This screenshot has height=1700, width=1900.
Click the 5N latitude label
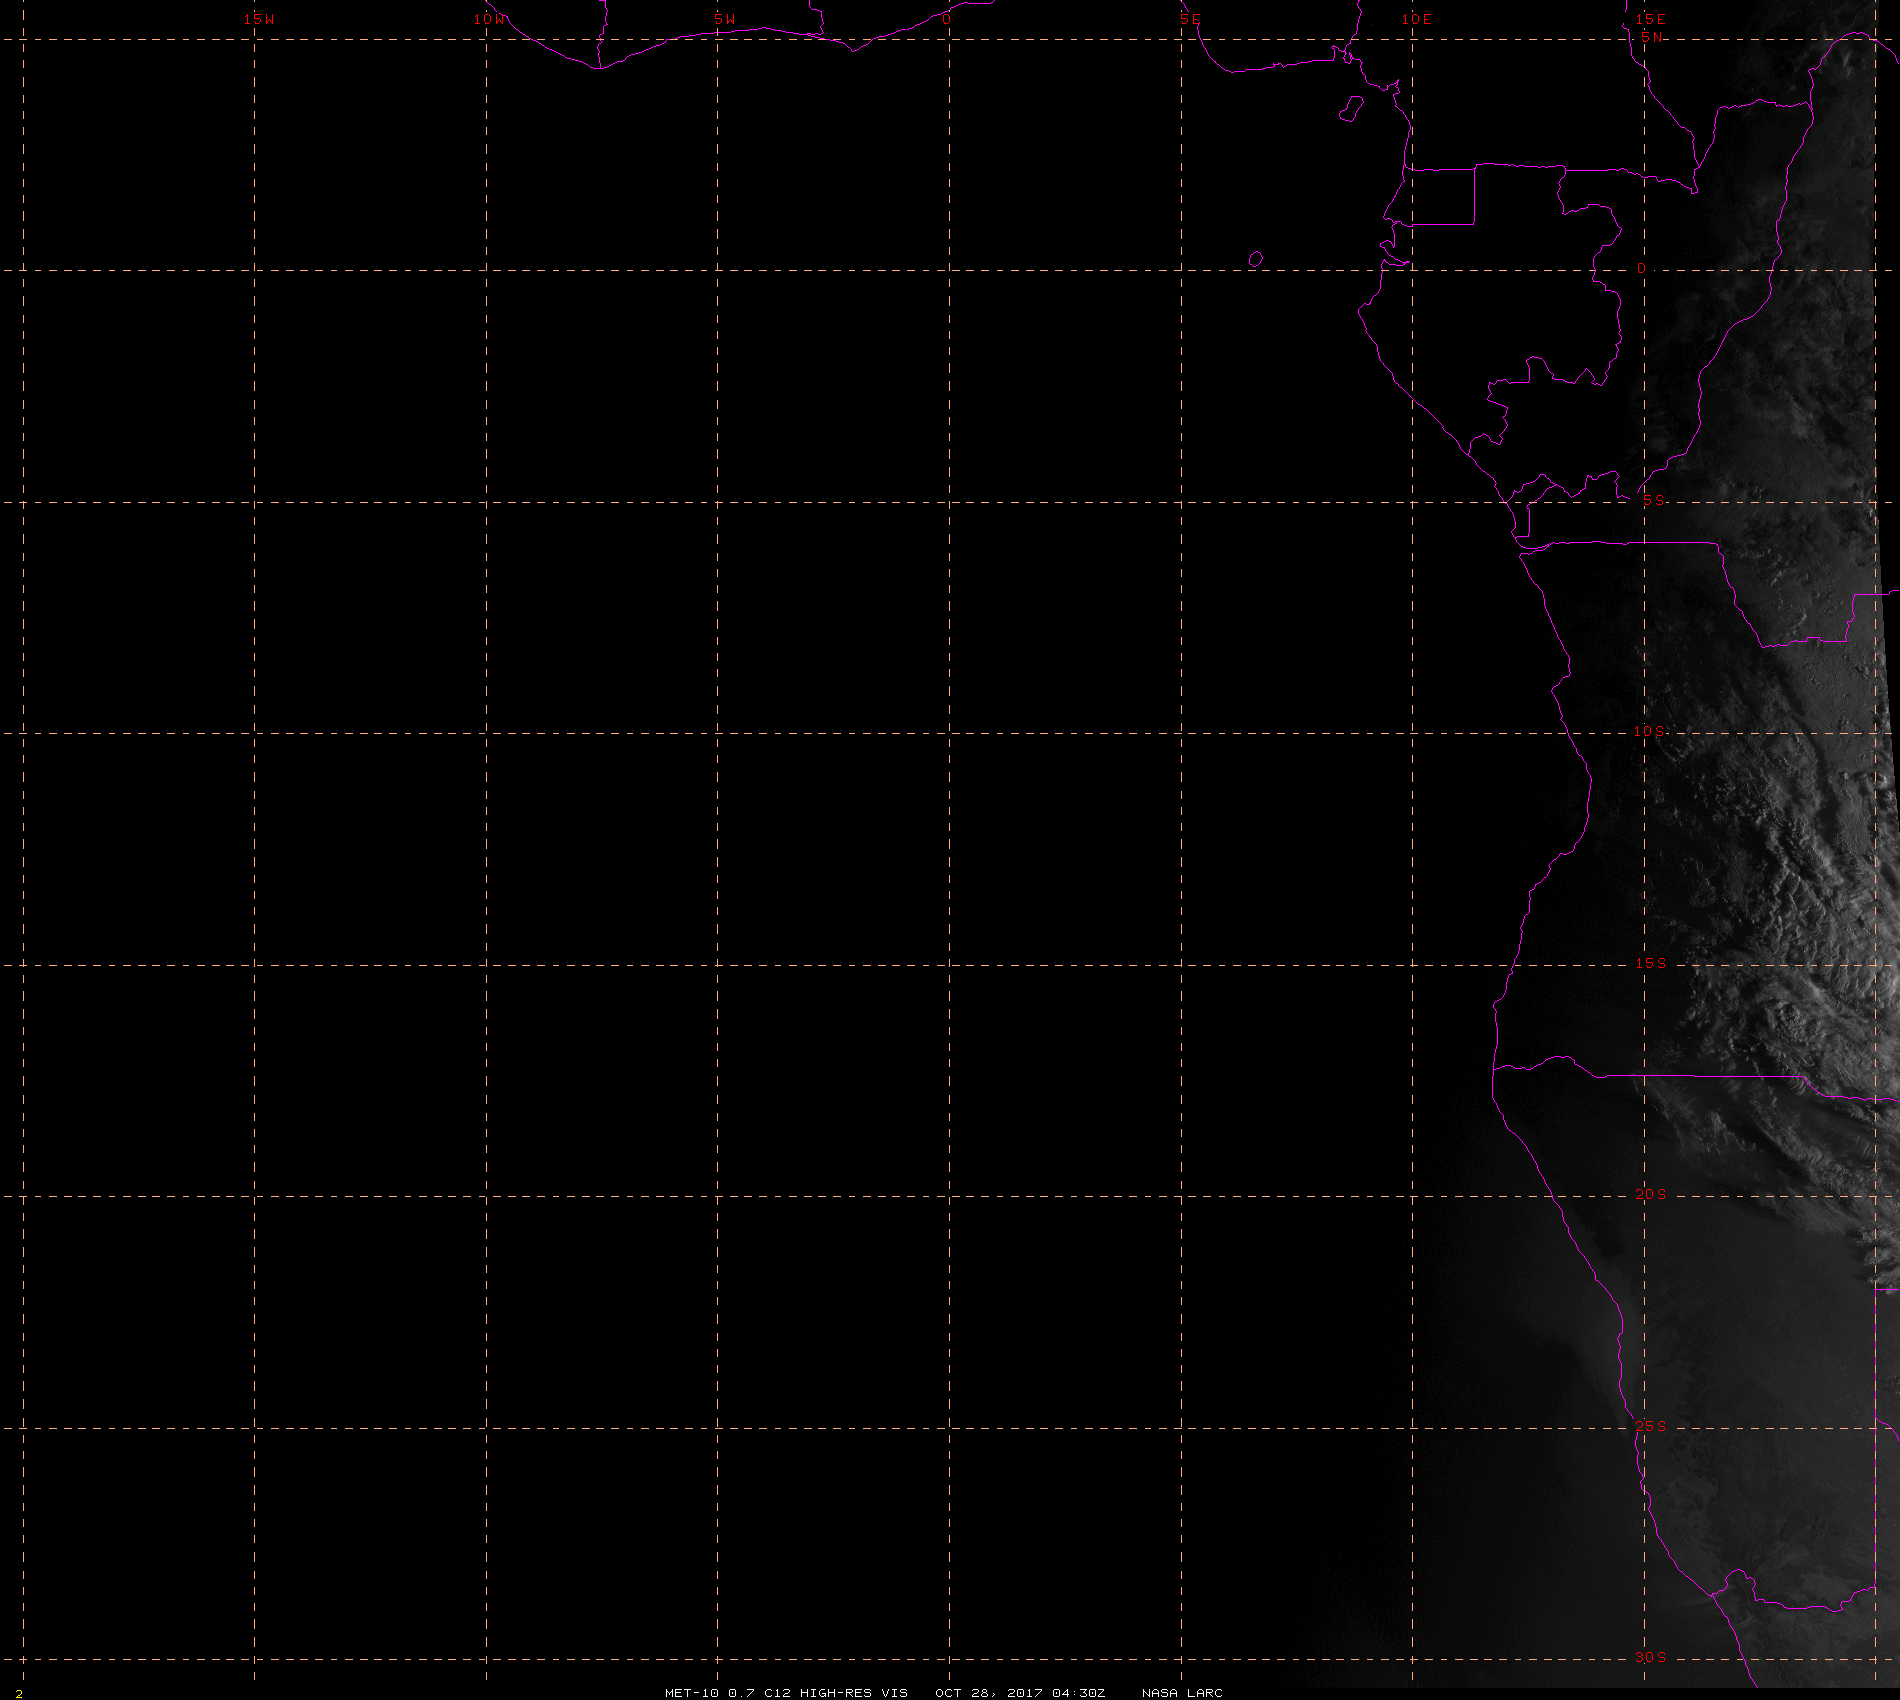click(1652, 37)
